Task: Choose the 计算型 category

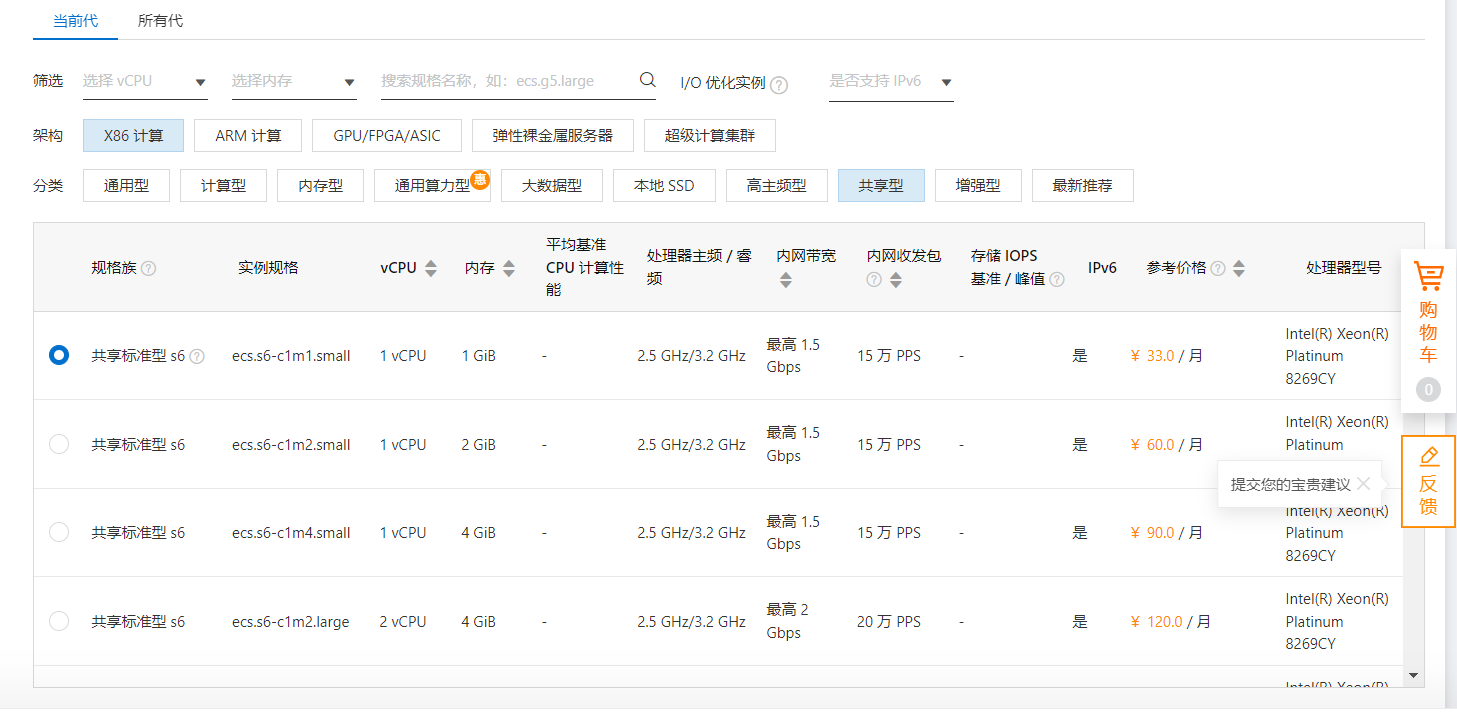Action: pyautogui.click(x=223, y=185)
